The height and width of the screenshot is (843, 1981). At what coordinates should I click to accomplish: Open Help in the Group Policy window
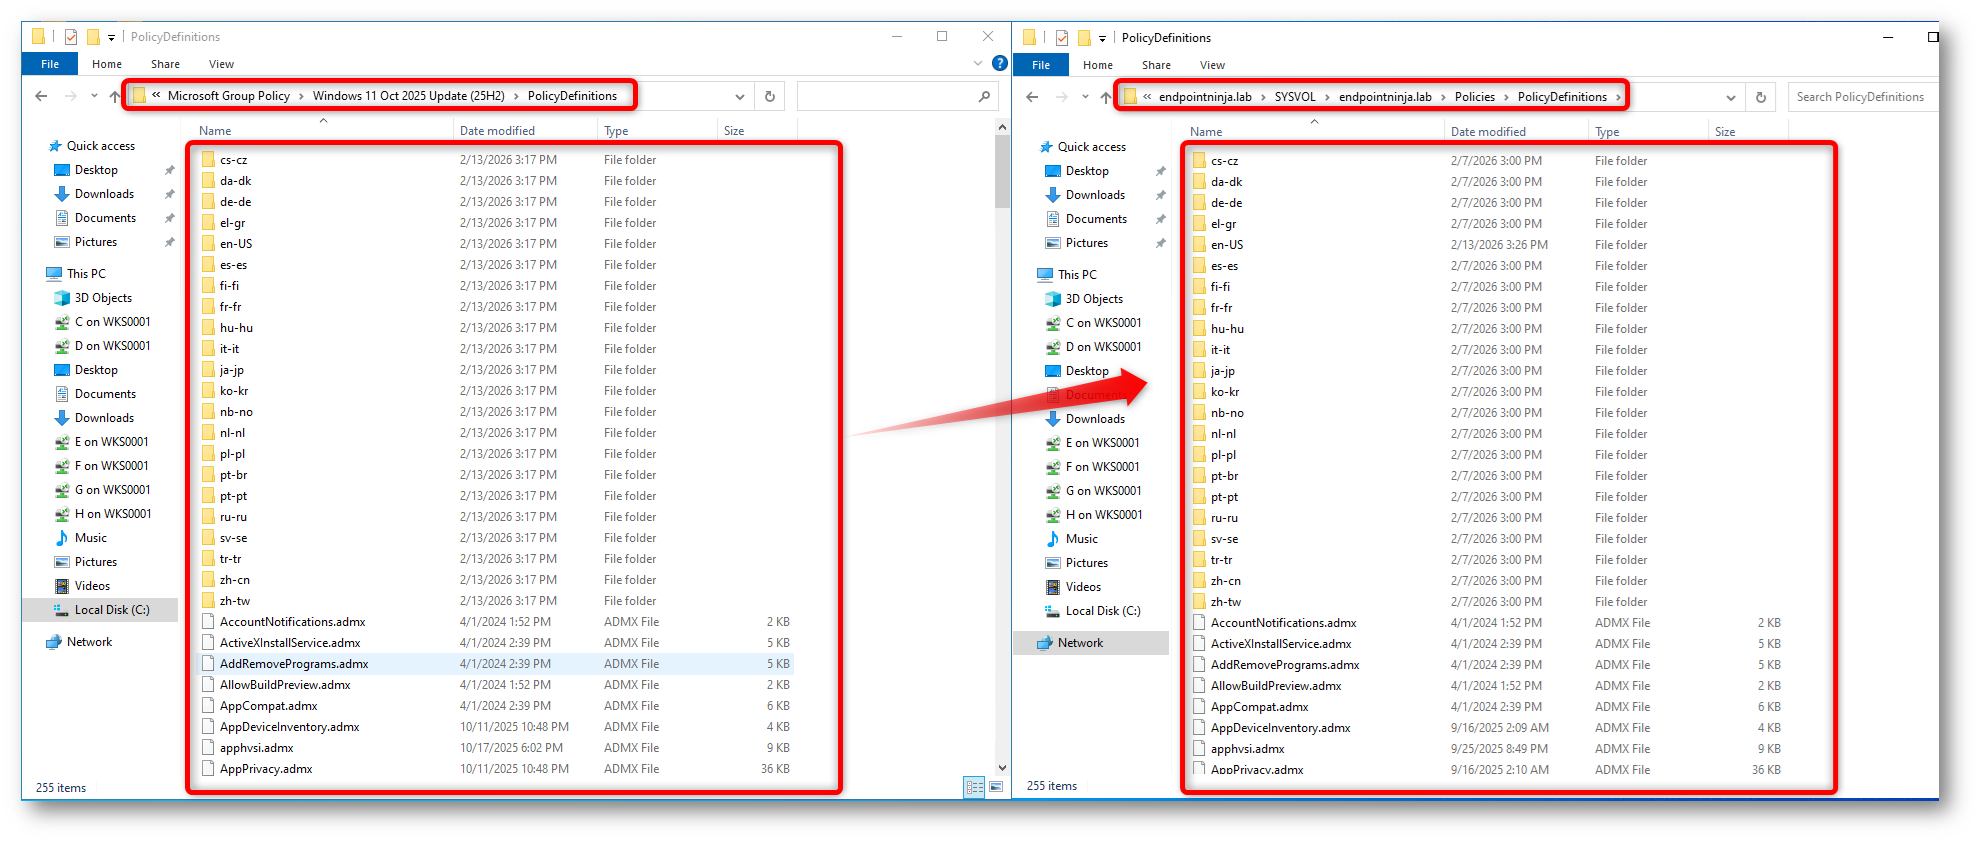point(999,63)
